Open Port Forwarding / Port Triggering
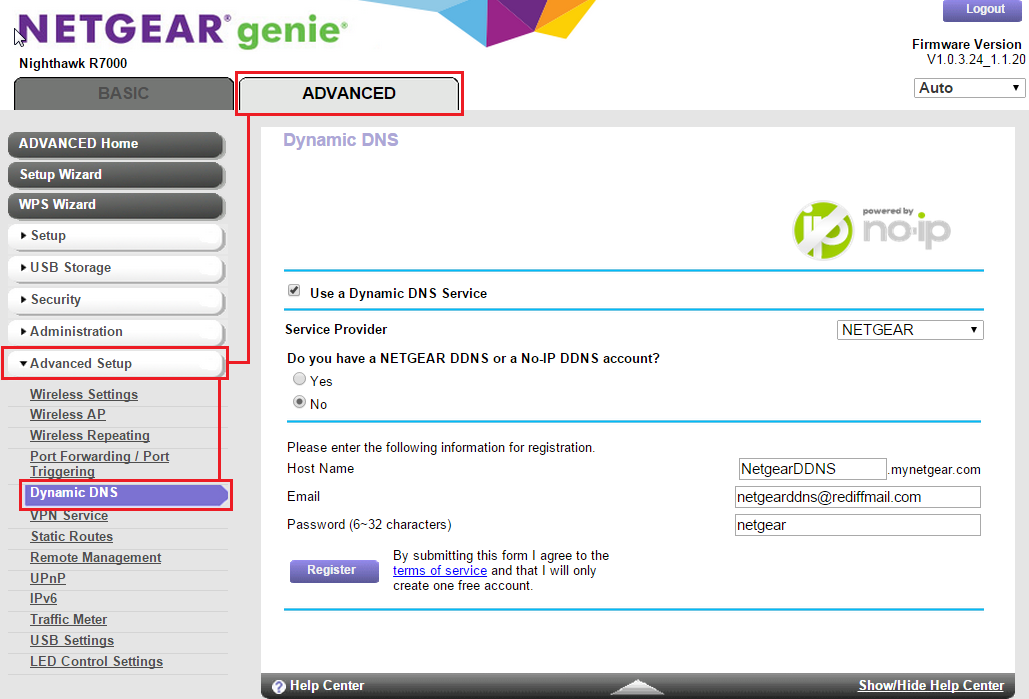Viewport: 1029px width, 699px height. click(99, 464)
